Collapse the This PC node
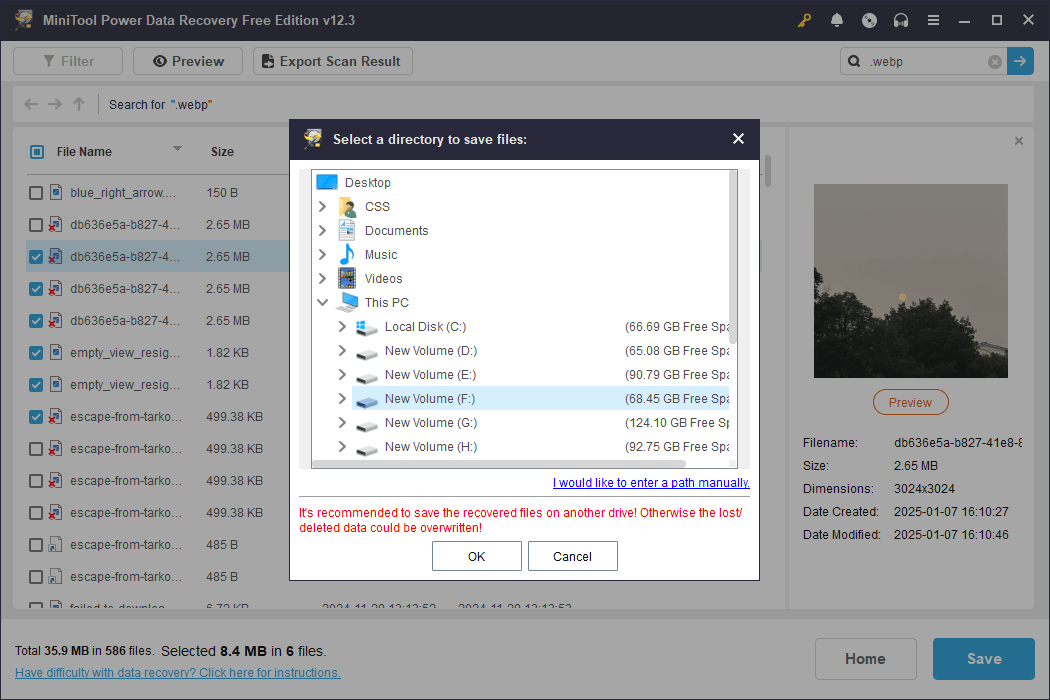This screenshot has width=1050, height=700. point(323,303)
